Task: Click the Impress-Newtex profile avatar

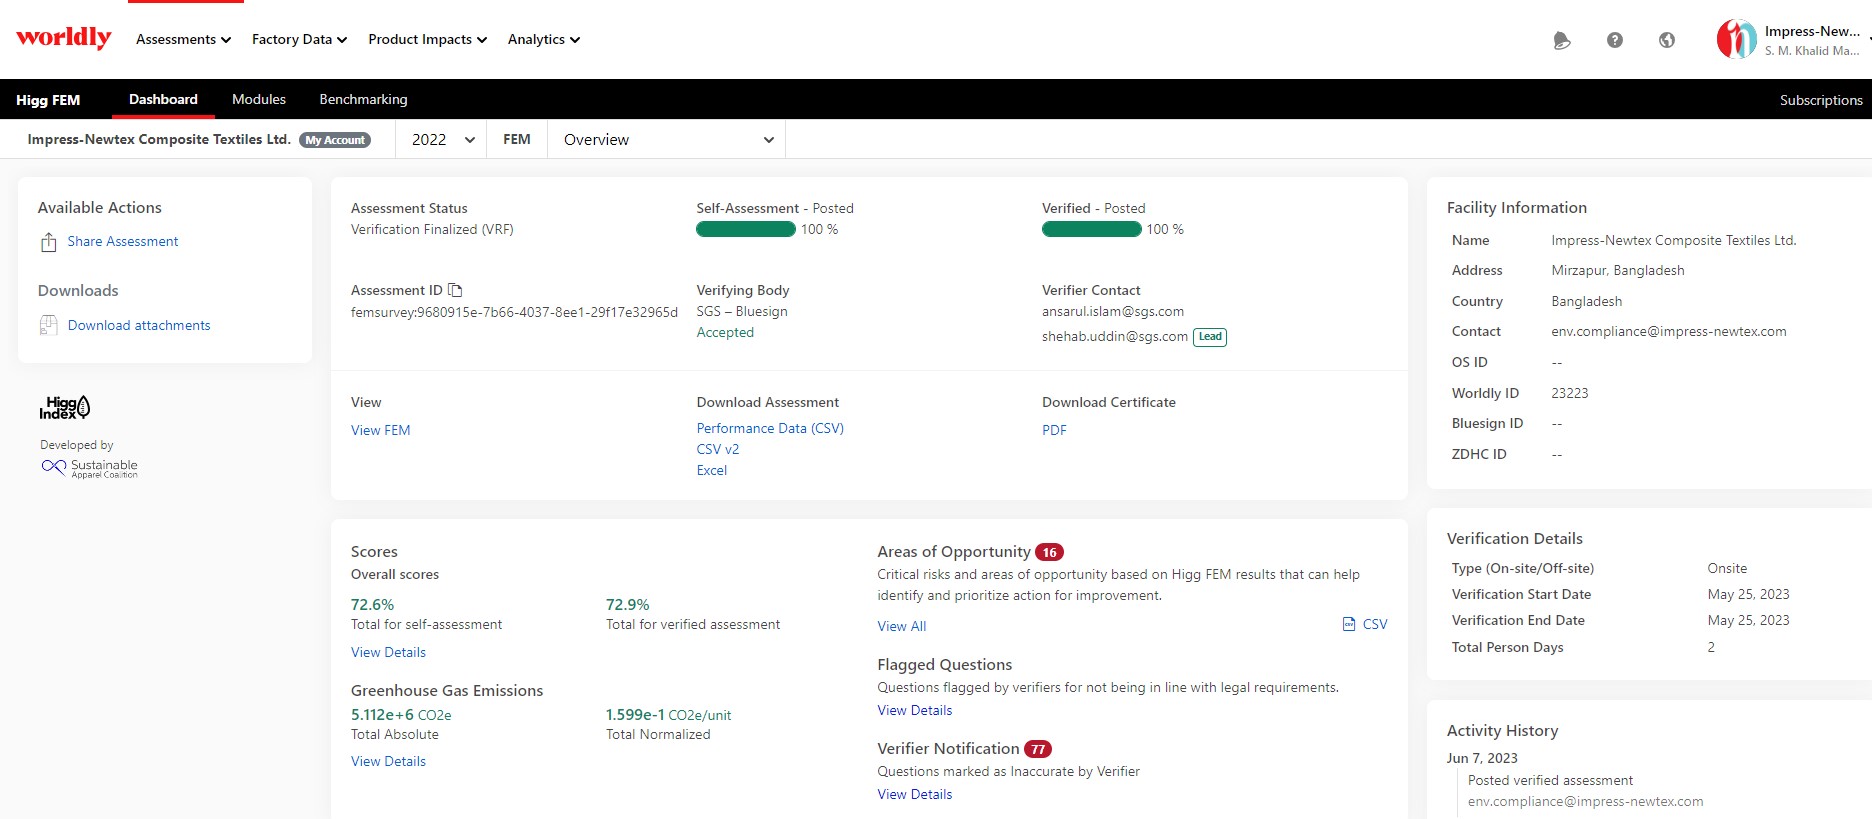Action: pyautogui.click(x=1736, y=40)
